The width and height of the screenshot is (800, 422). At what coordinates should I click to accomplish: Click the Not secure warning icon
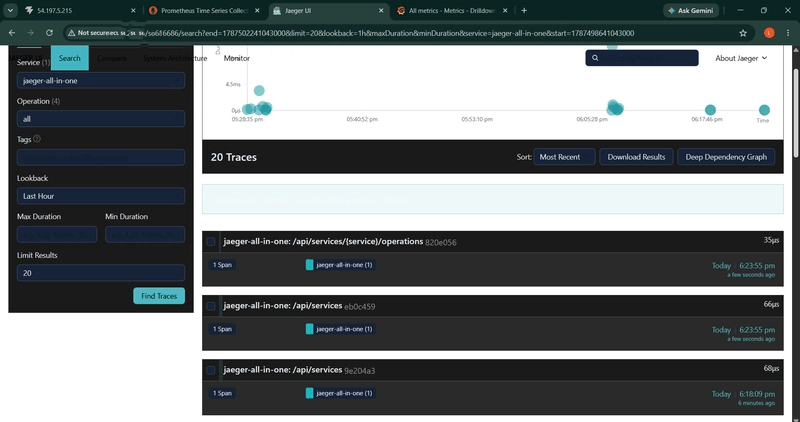pyautogui.click(x=72, y=33)
